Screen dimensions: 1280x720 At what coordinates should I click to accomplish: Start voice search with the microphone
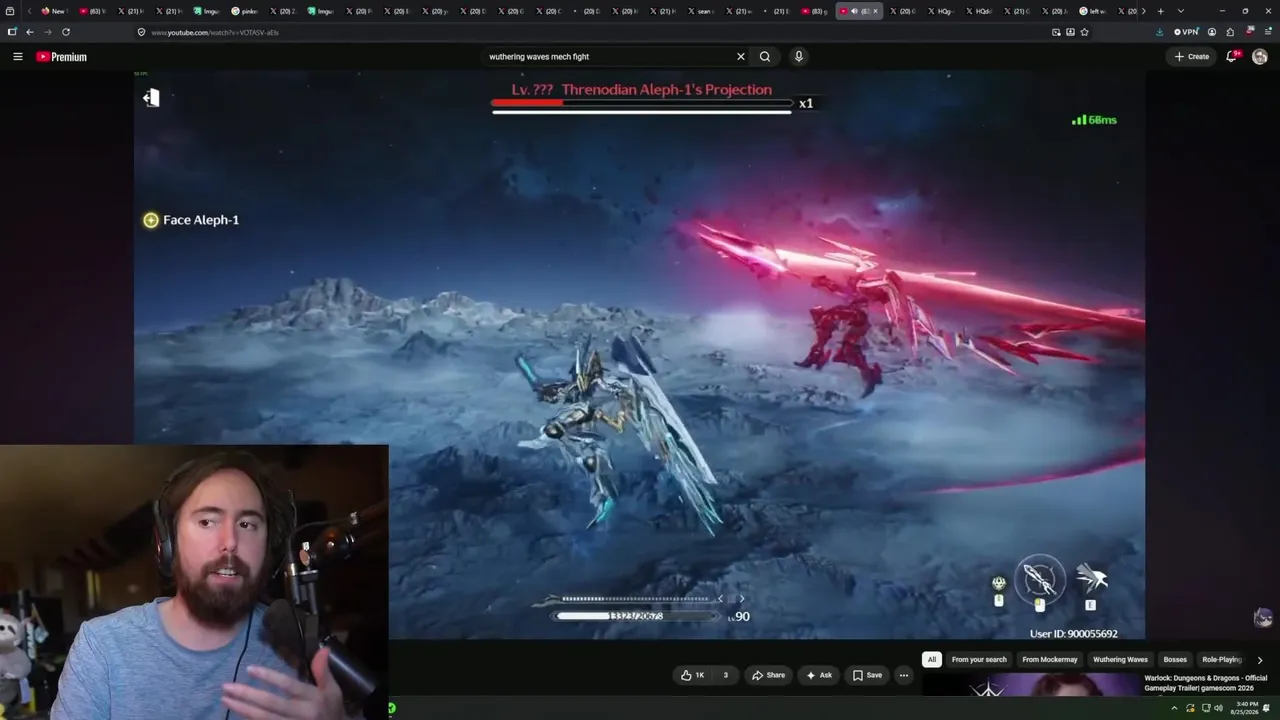click(x=798, y=57)
